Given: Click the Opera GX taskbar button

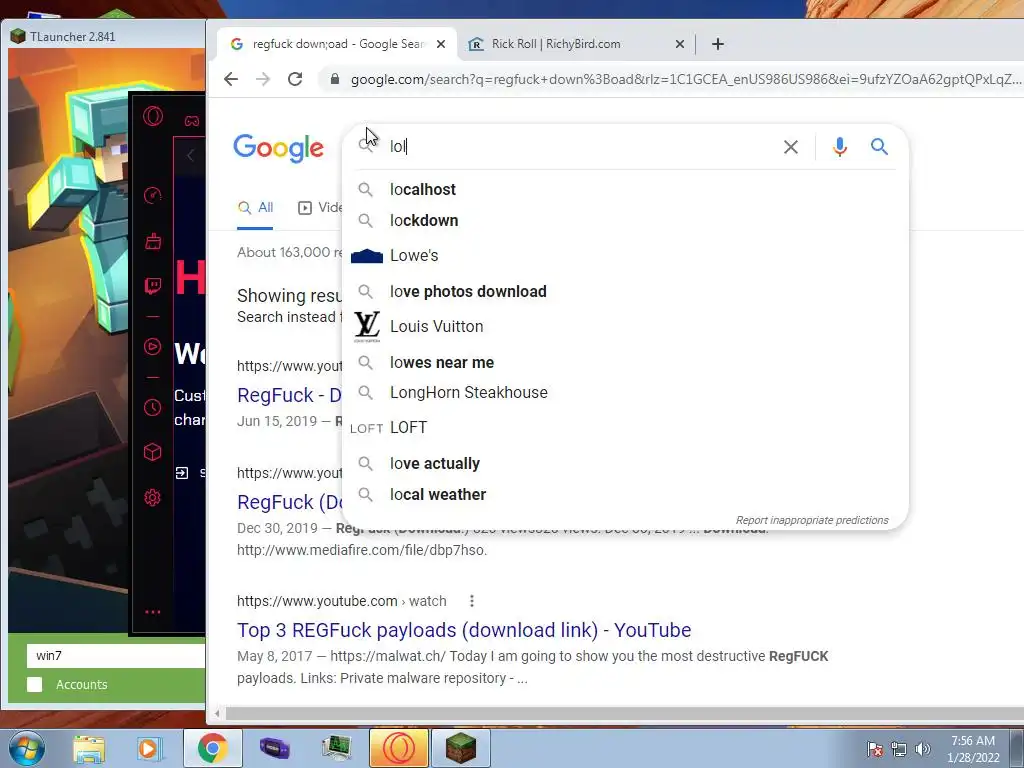Looking at the screenshot, I should click(x=398, y=748).
